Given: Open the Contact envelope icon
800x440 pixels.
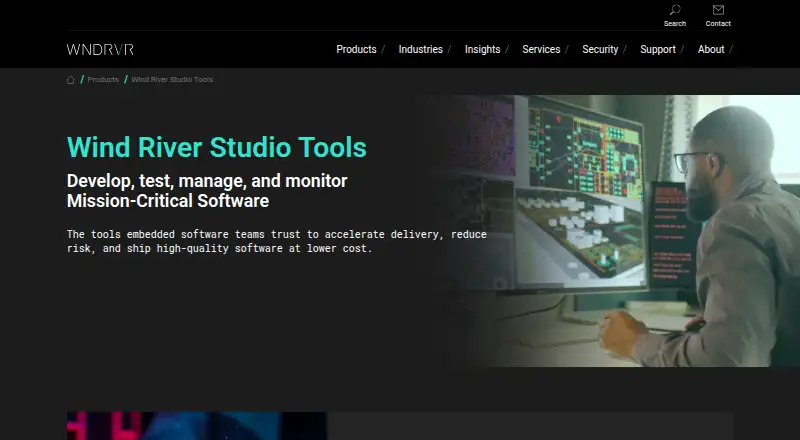Looking at the screenshot, I should click(x=718, y=10).
